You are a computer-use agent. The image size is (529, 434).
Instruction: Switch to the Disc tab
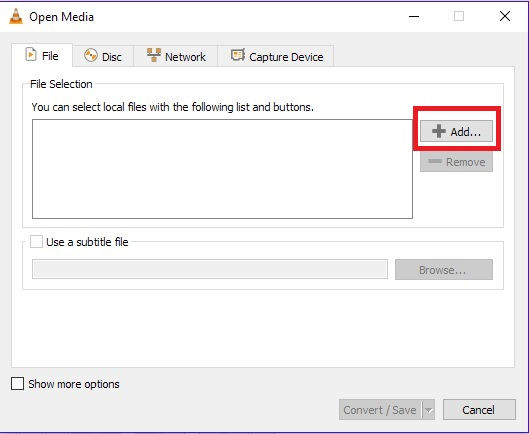point(103,56)
